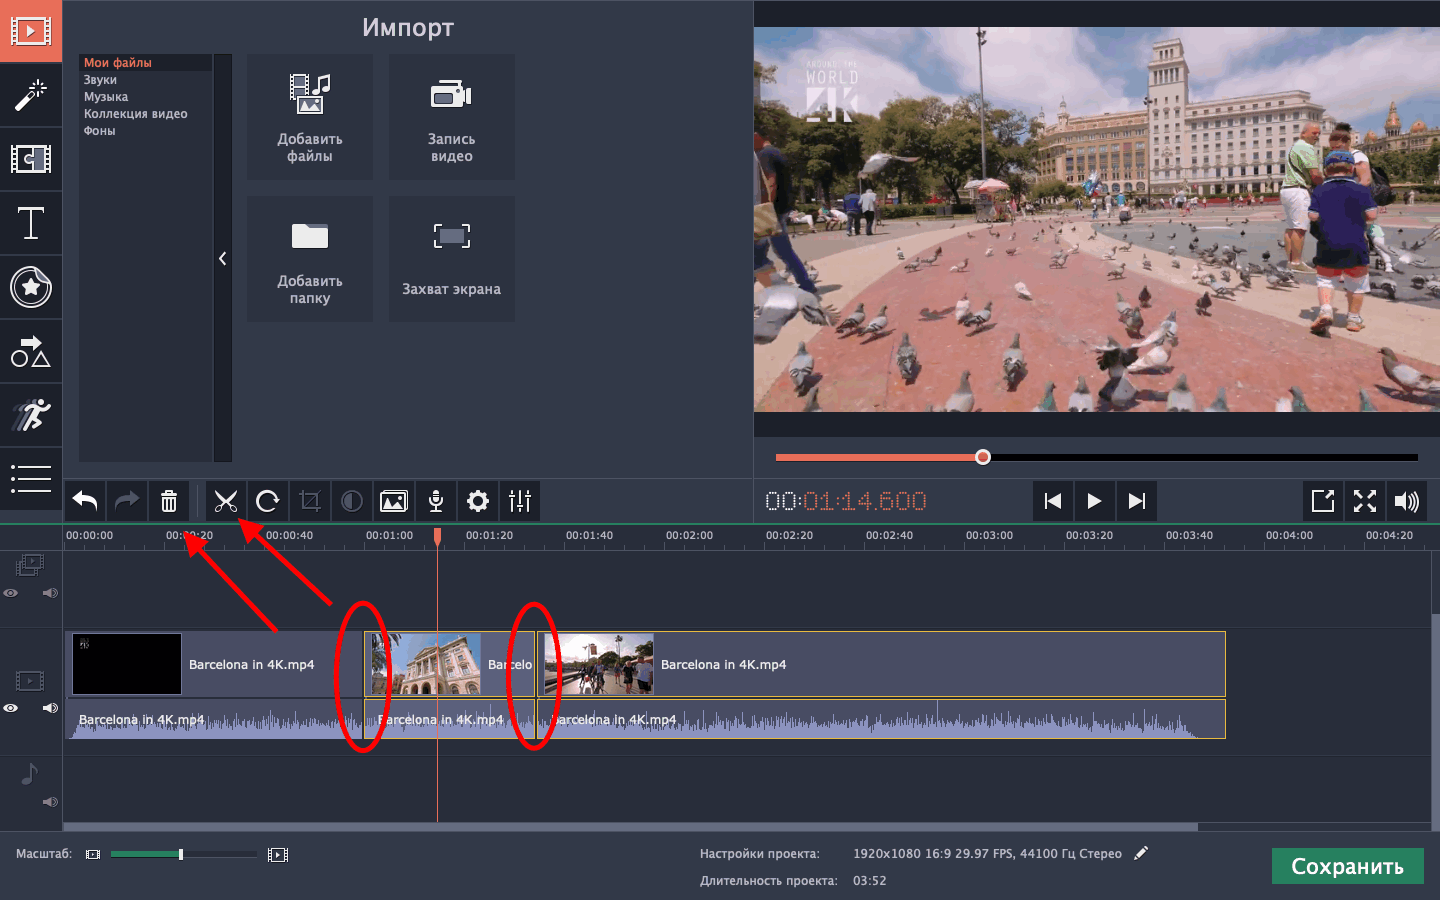Select Музыка in the import list
The image size is (1440, 900).
[x=106, y=97]
